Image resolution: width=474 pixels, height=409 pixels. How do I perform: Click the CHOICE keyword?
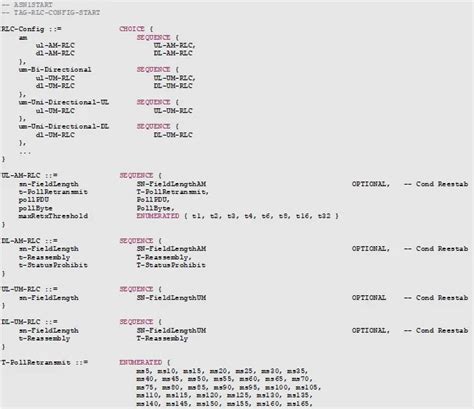click(132, 29)
